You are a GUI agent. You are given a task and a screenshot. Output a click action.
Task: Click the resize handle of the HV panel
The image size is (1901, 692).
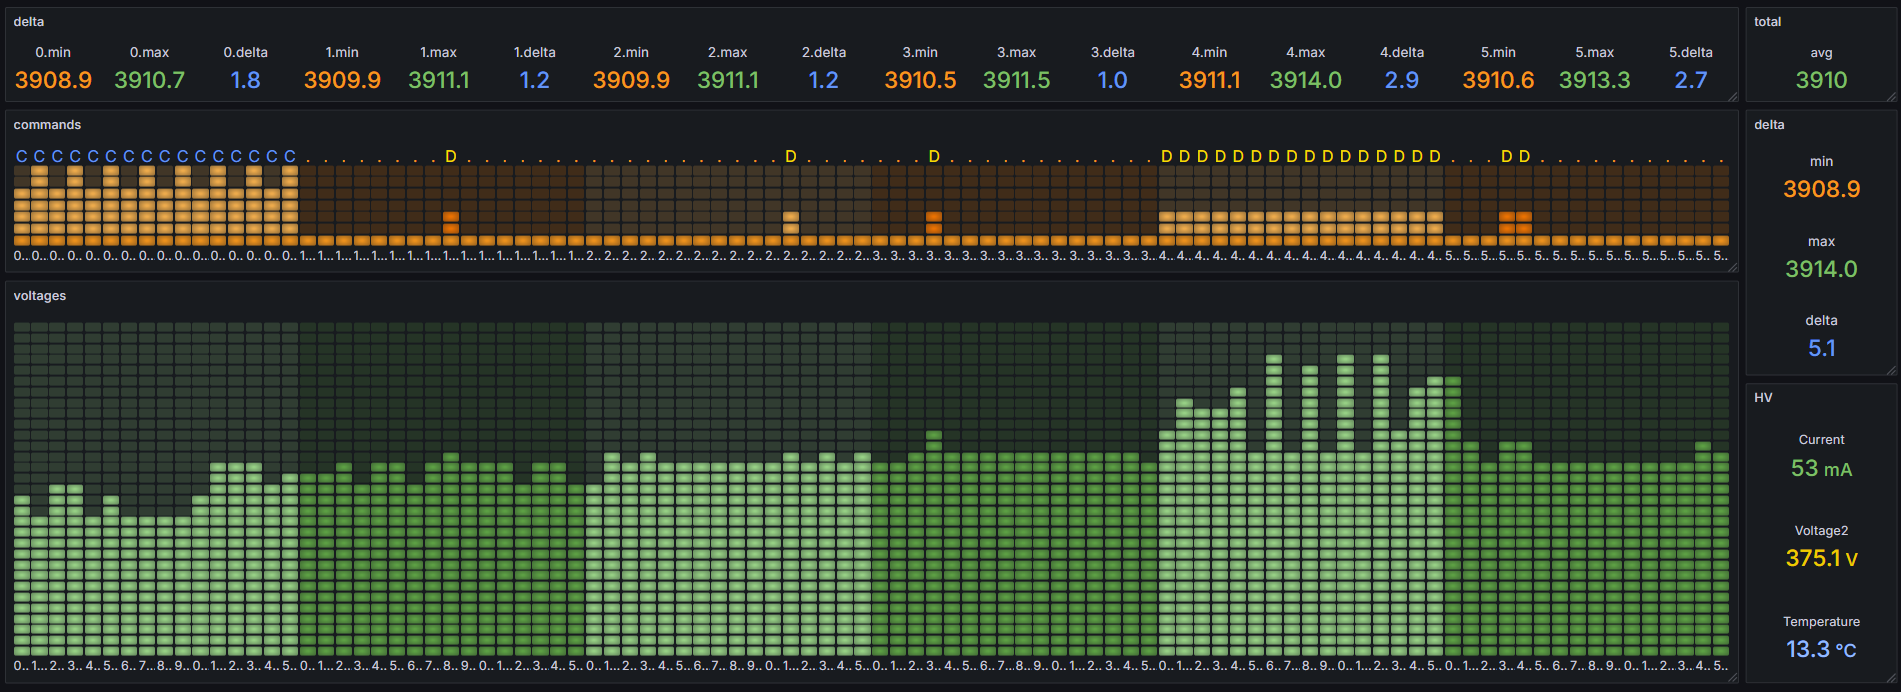coord(1891,678)
